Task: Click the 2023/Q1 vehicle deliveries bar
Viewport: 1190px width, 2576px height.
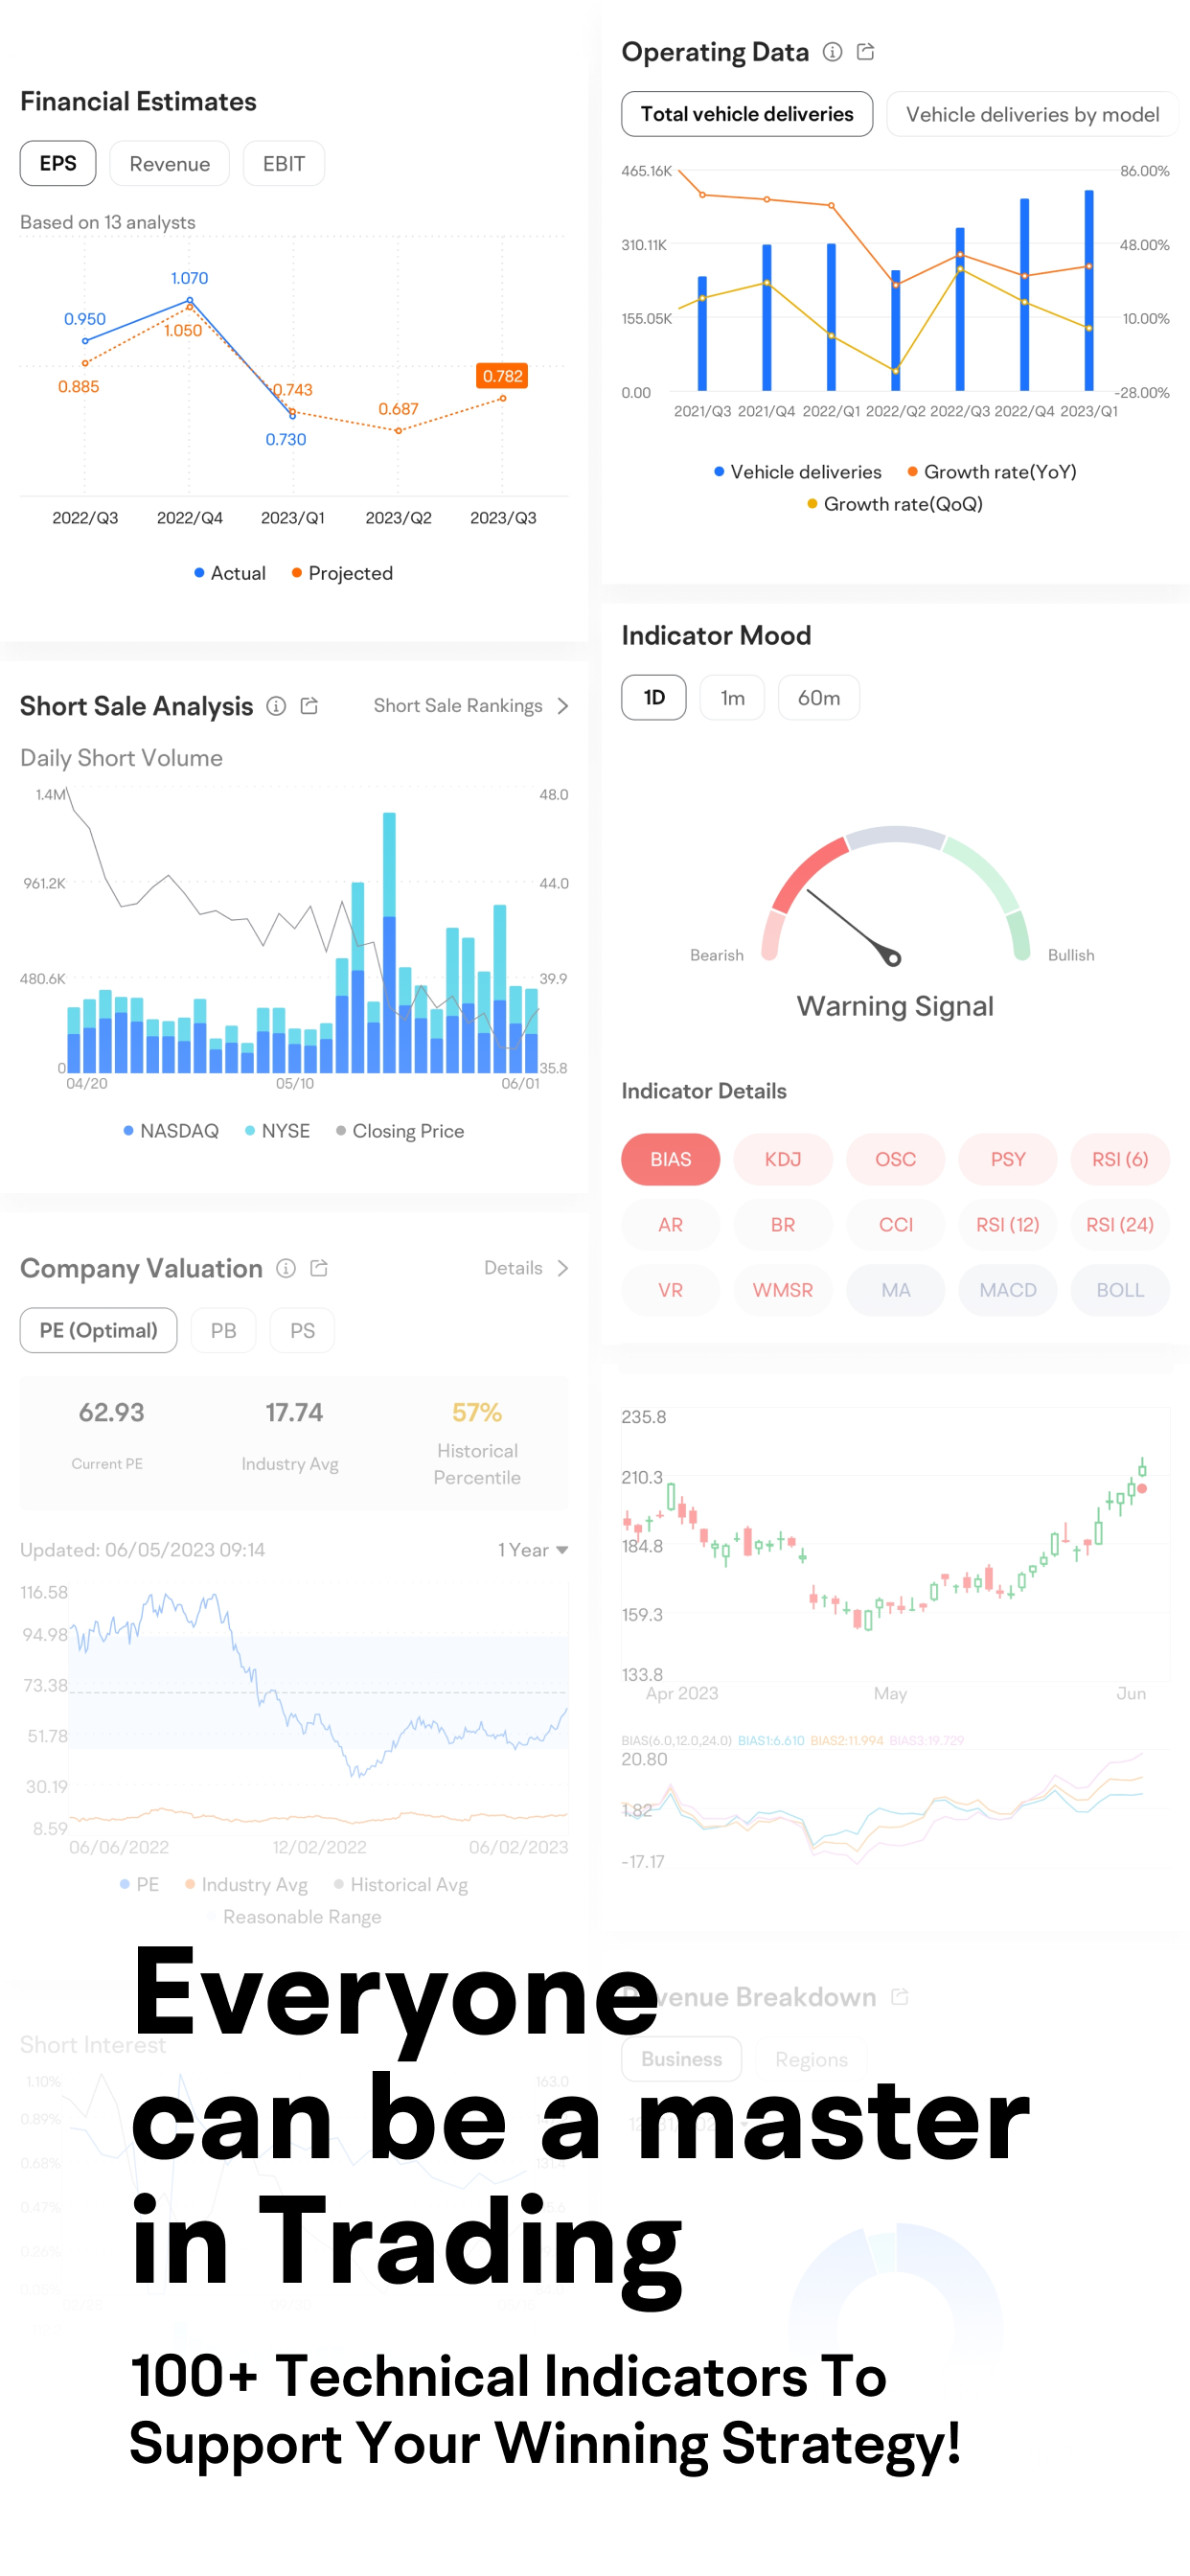Action: tap(1089, 290)
